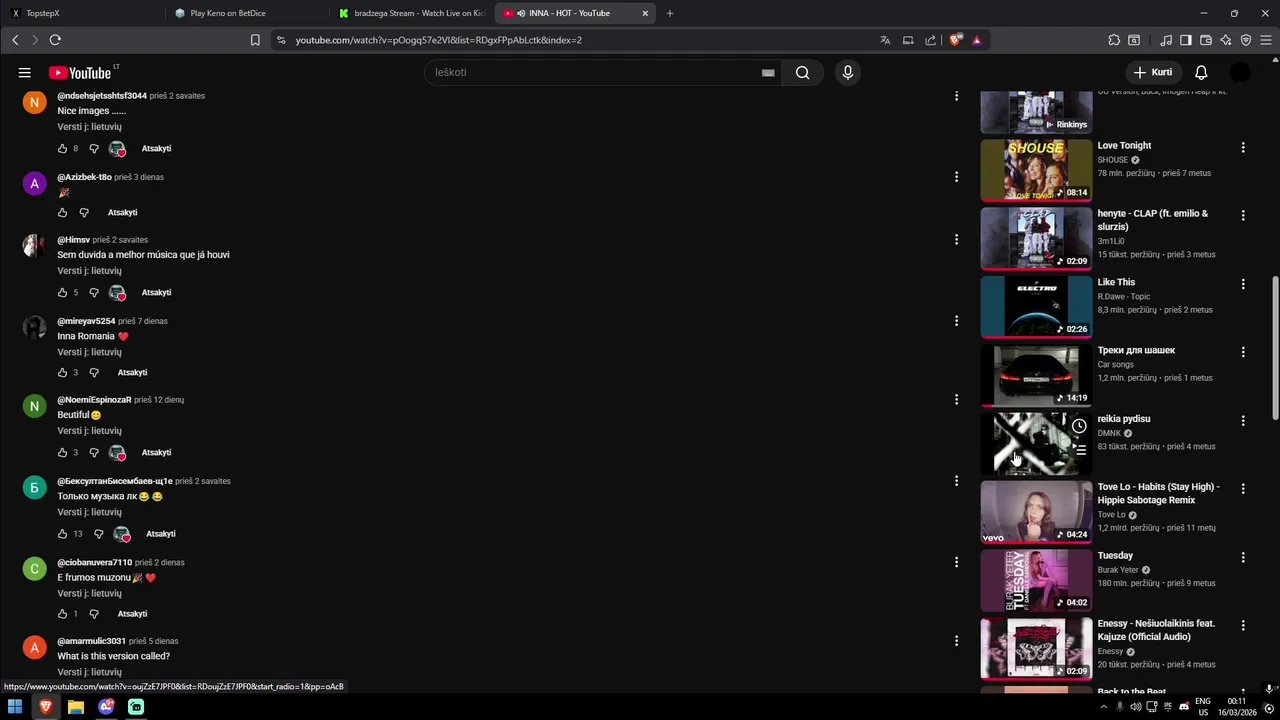Dislike the 'Sem duvida' comment

click(x=94, y=292)
